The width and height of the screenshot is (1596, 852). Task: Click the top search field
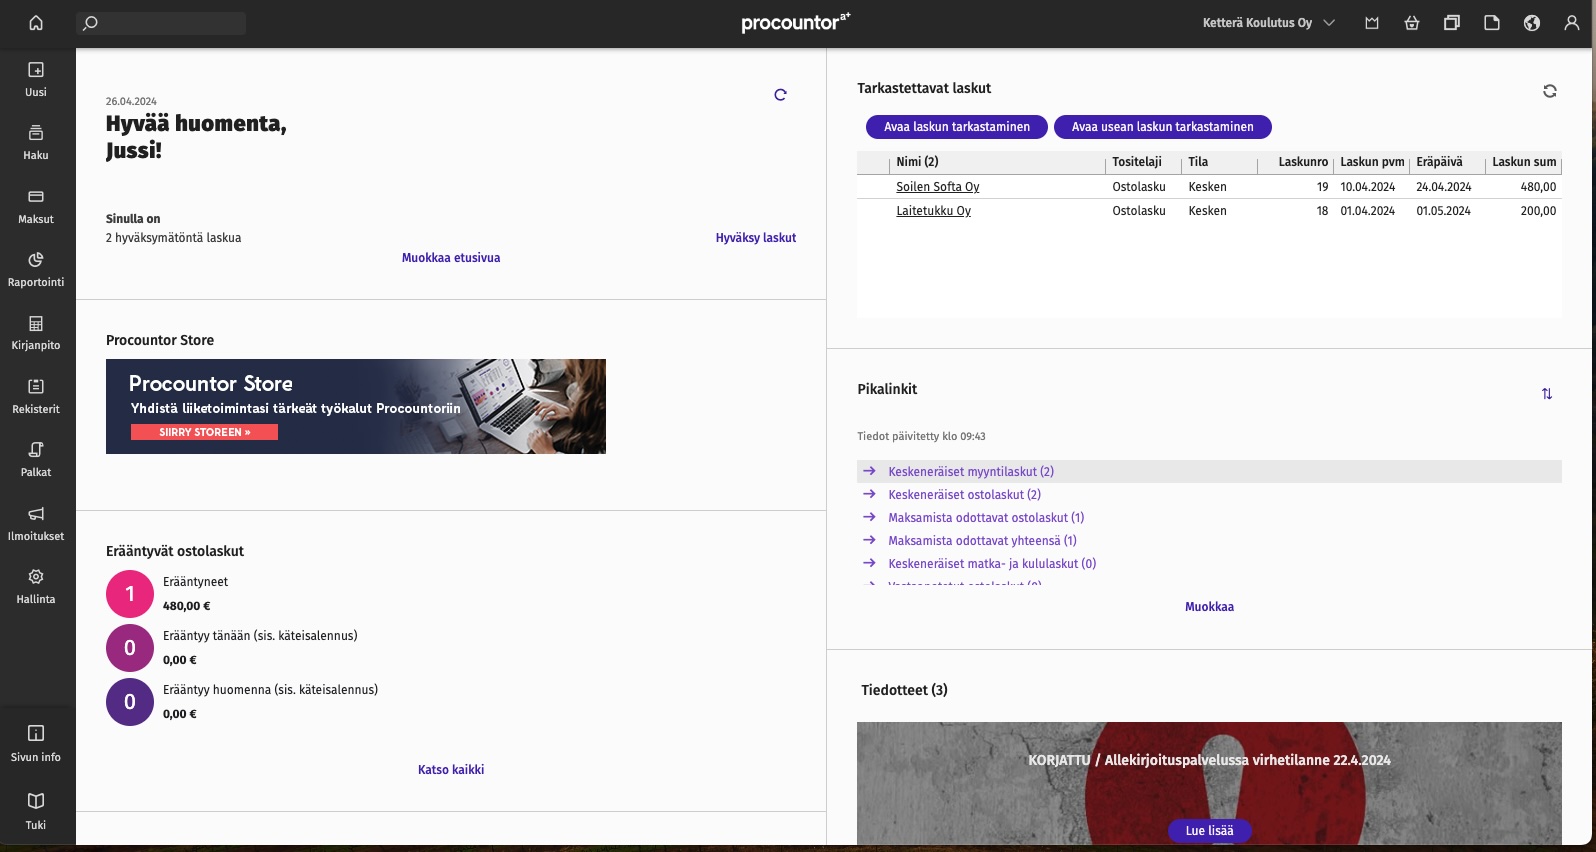click(x=161, y=23)
